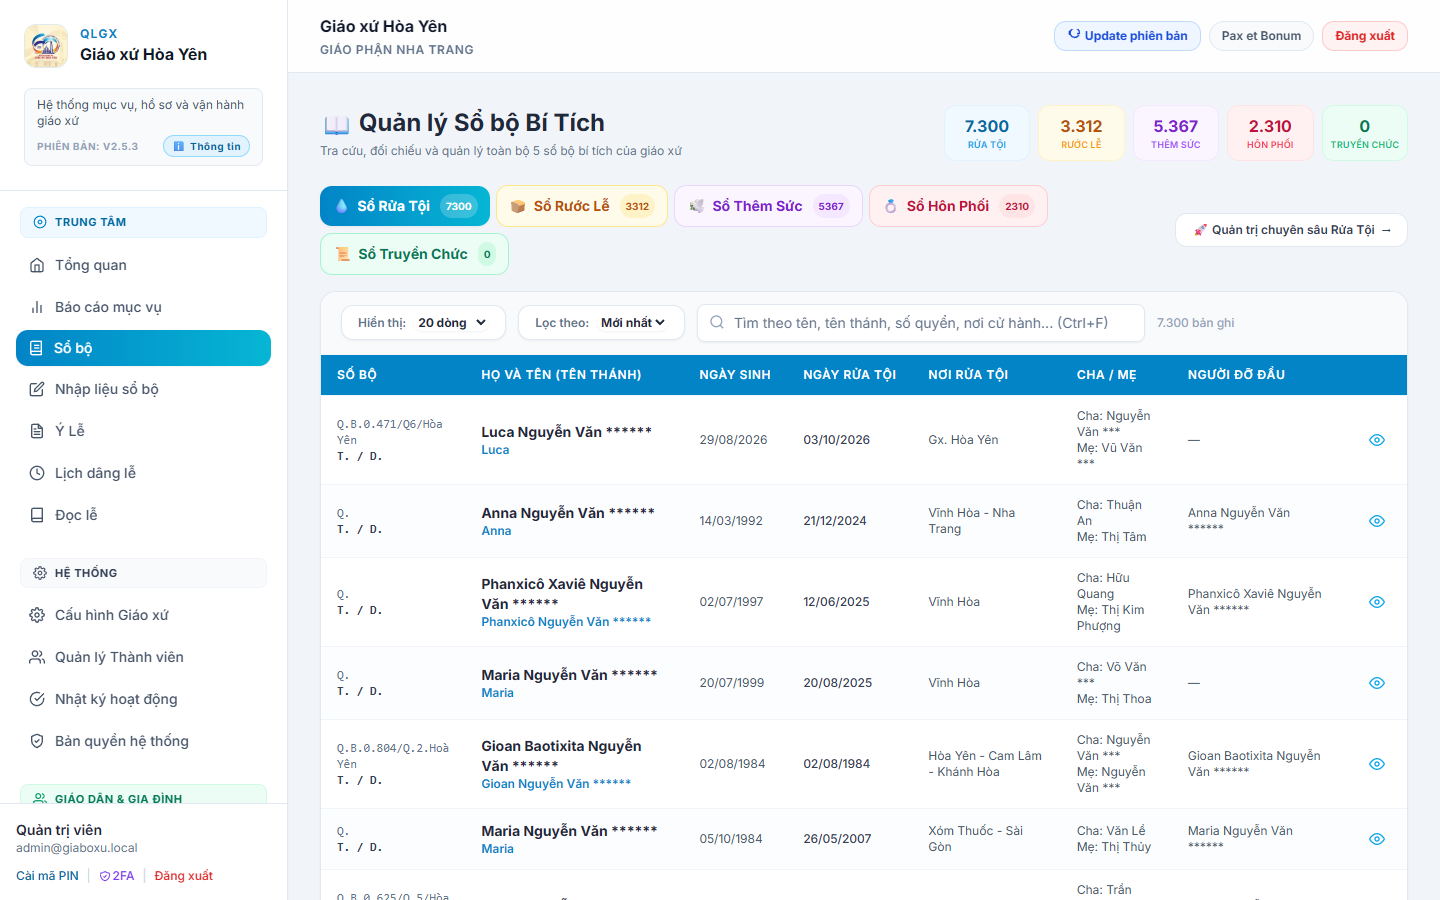The image size is (1440, 900).
Task: Click the refresh icon in Update phiên bản
Action: (x=1074, y=35)
